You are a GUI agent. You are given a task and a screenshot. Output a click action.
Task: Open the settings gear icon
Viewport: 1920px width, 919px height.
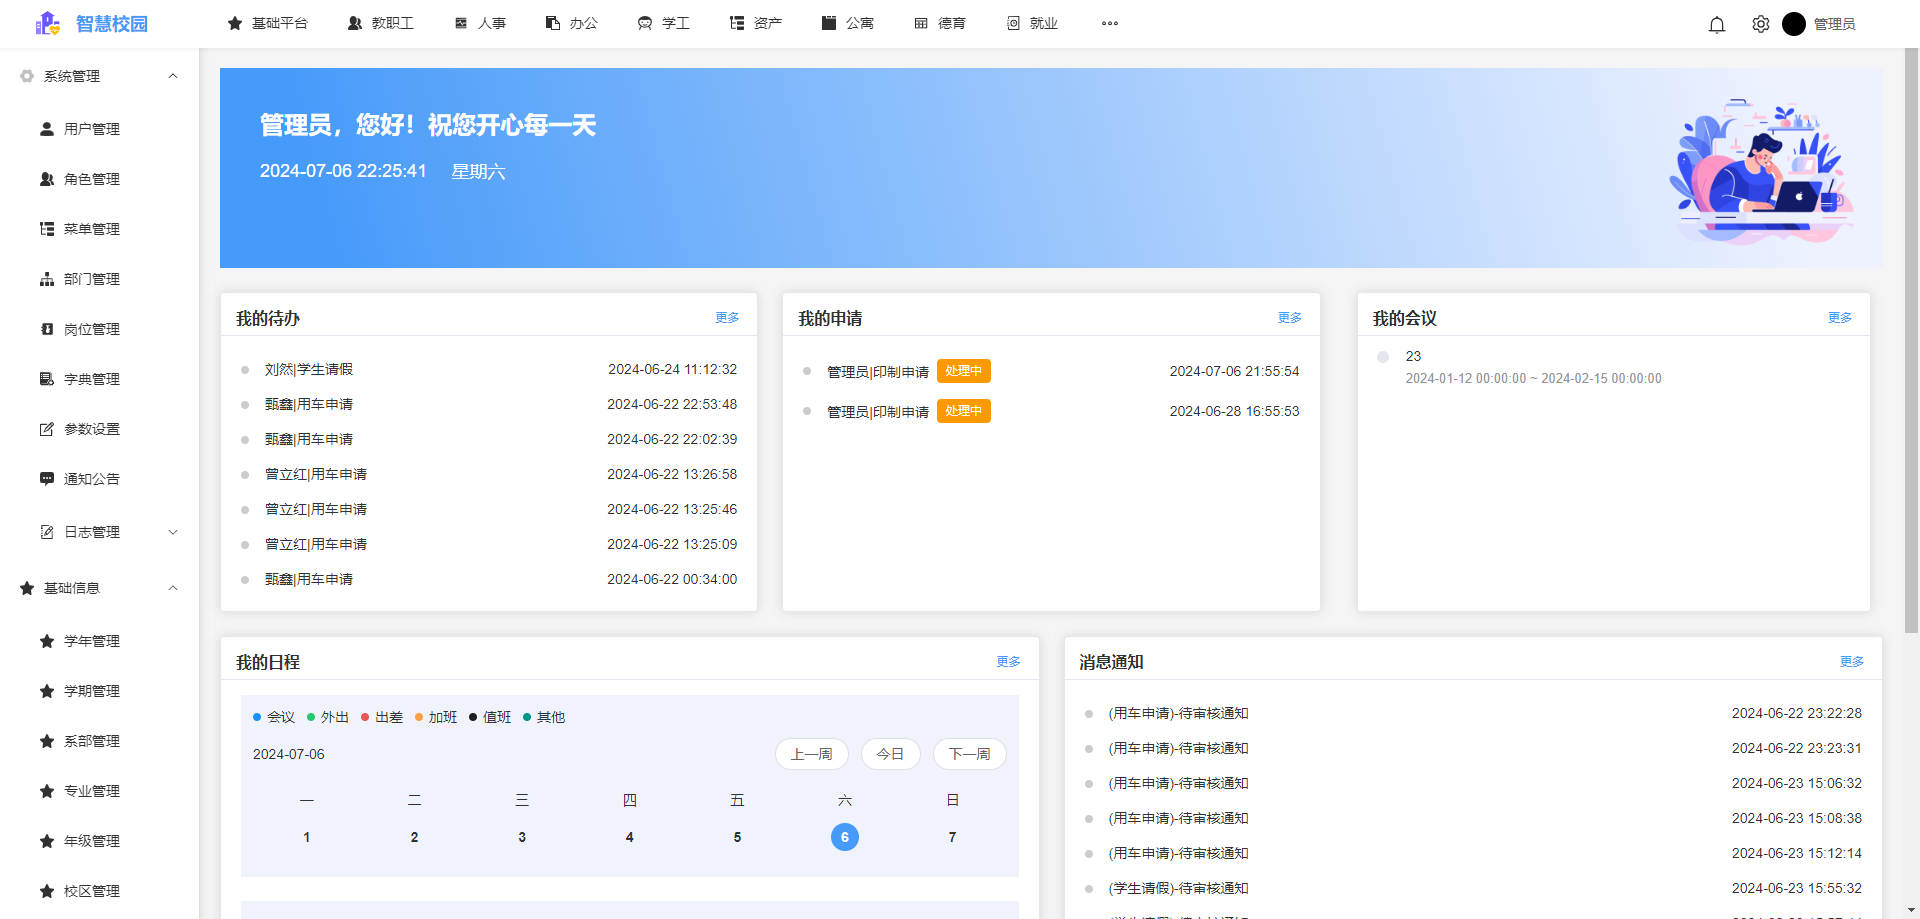coord(1760,23)
